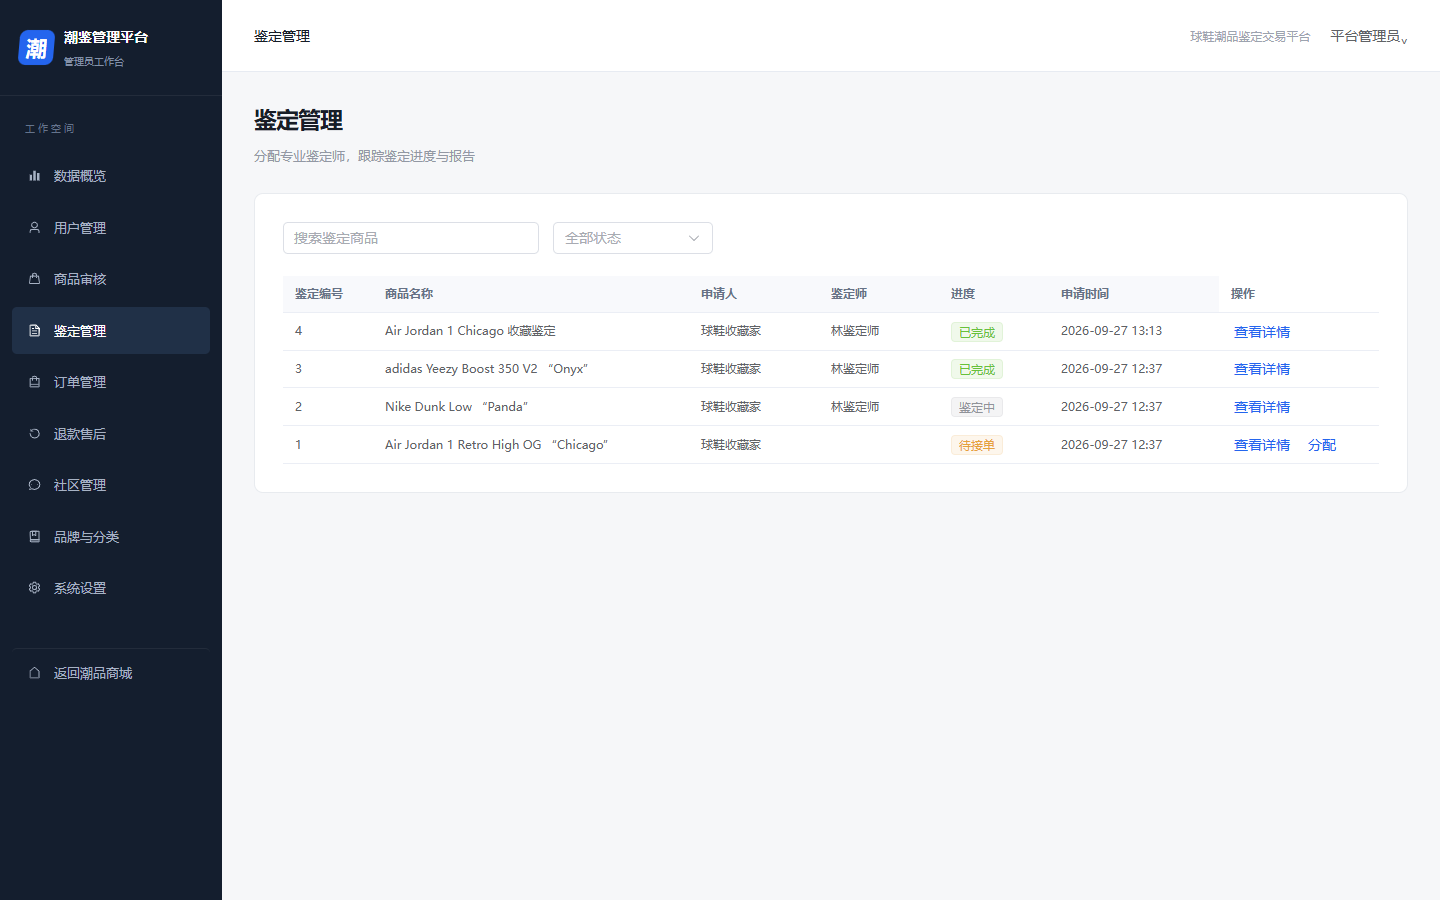Screen dimensions: 1440x900
Task: View details of Nike Dunk Low Panda
Action: (x=1261, y=407)
